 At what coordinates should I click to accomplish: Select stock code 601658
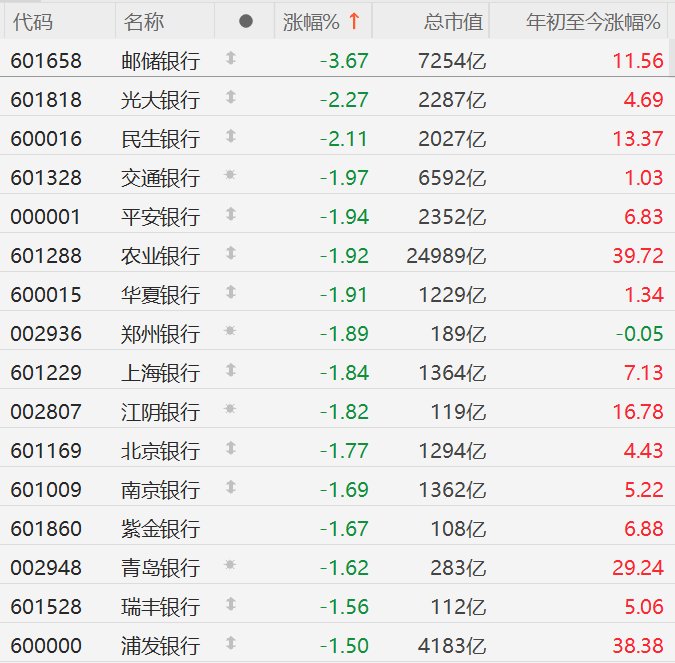pyautogui.click(x=46, y=61)
